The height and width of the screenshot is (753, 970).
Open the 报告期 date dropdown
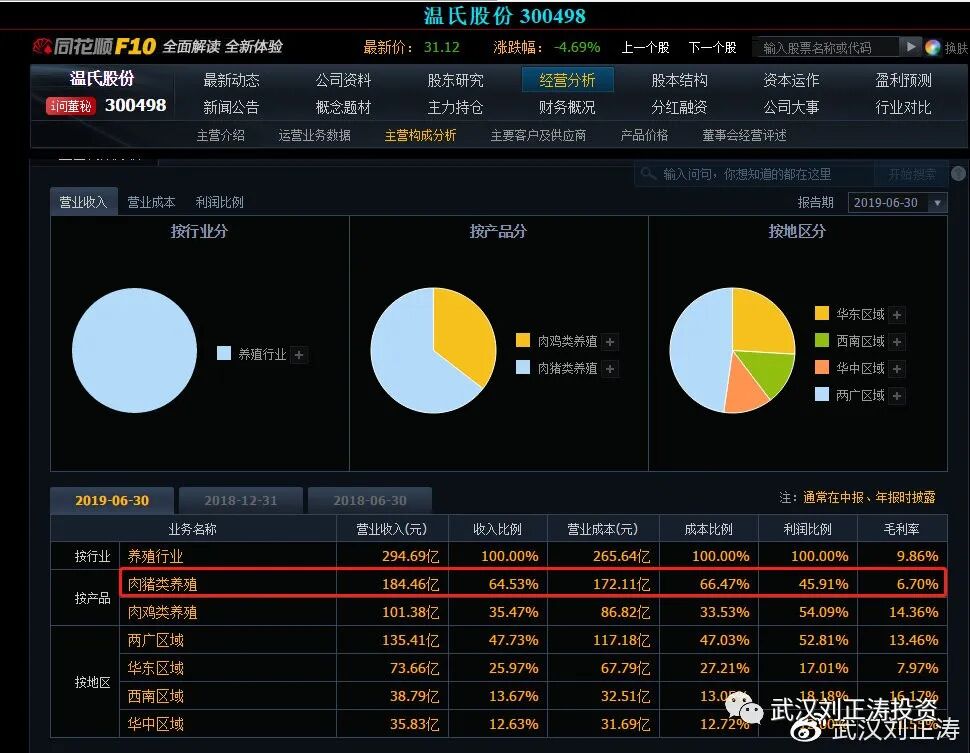(898, 202)
